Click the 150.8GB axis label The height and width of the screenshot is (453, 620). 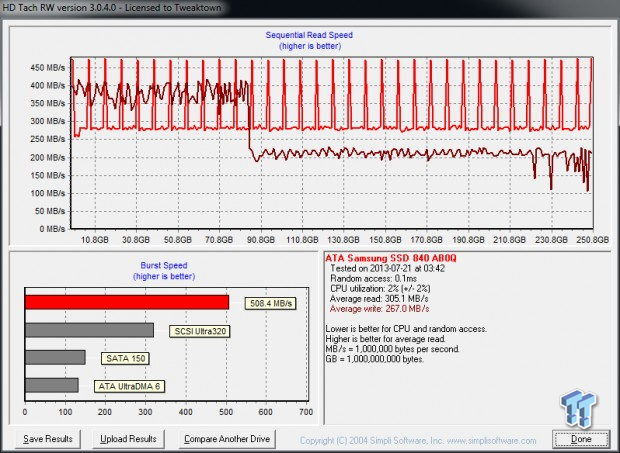click(x=385, y=240)
